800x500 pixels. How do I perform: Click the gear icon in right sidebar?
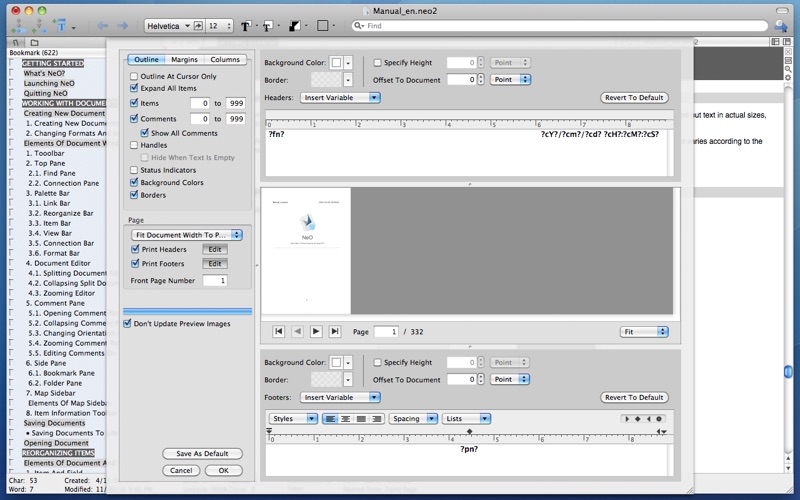point(788,78)
